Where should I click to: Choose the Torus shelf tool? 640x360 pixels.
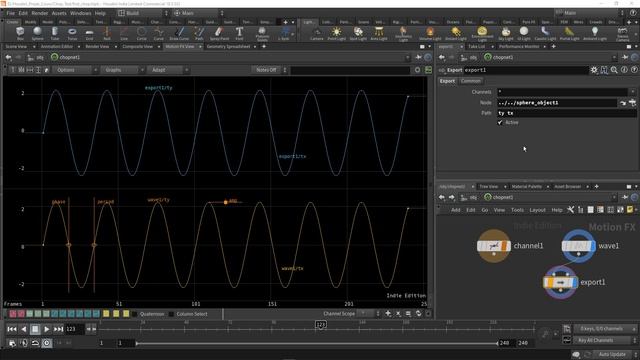click(72, 33)
